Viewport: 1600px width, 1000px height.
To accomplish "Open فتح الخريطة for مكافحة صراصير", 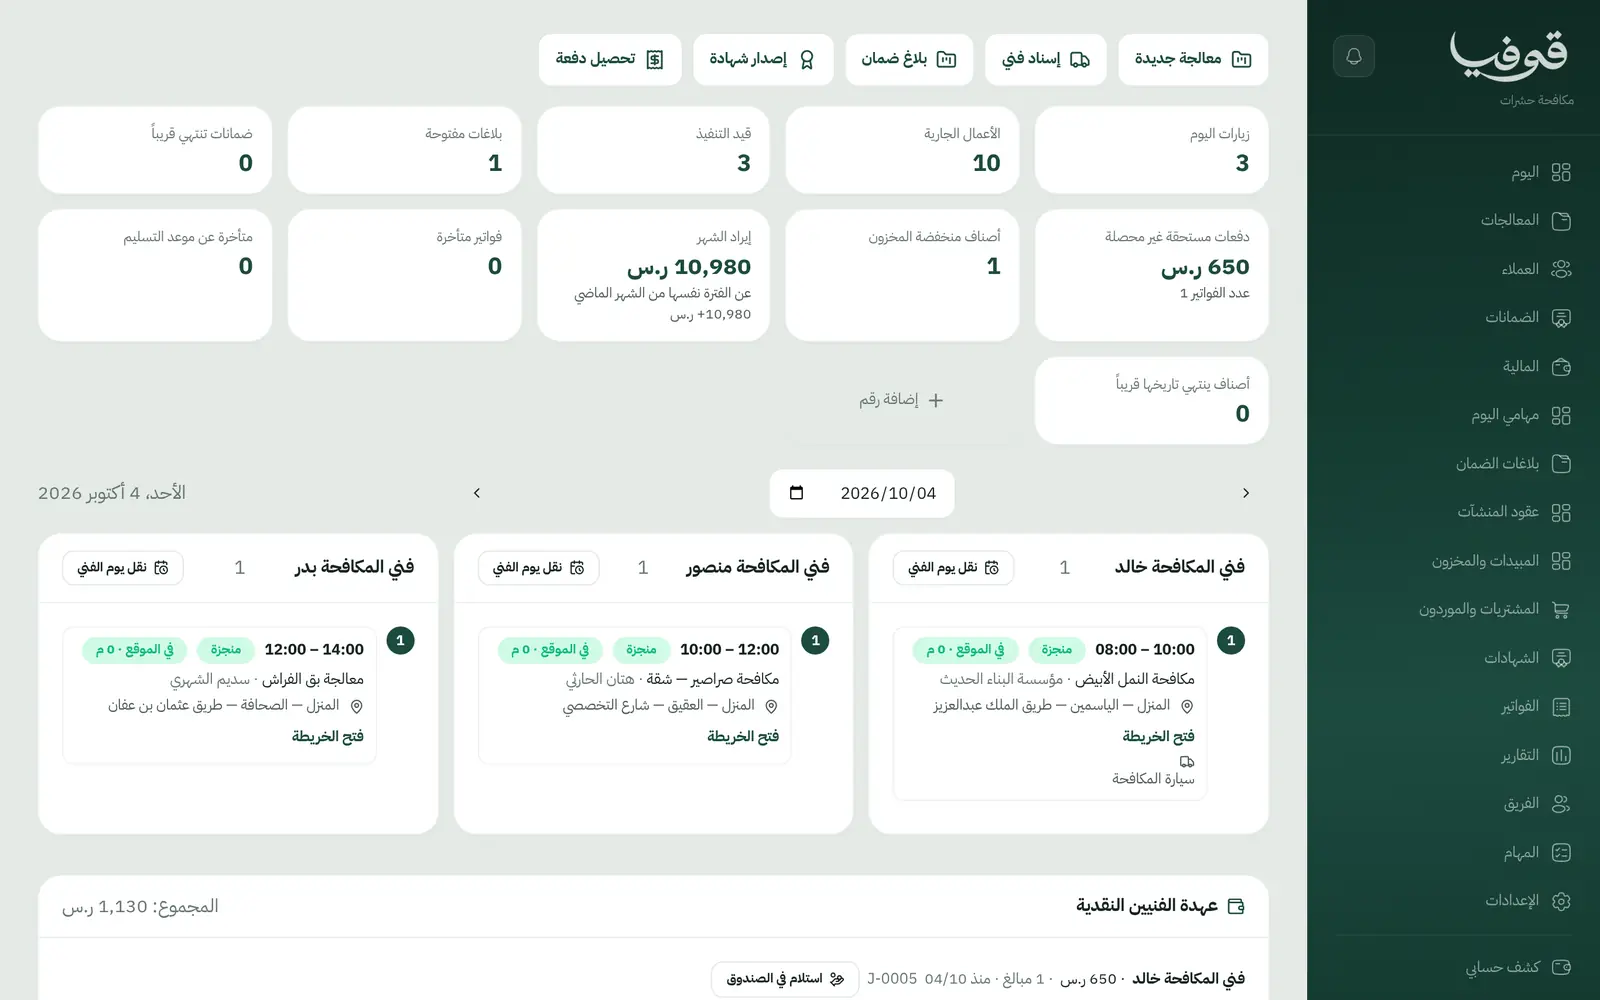I will coord(743,736).
